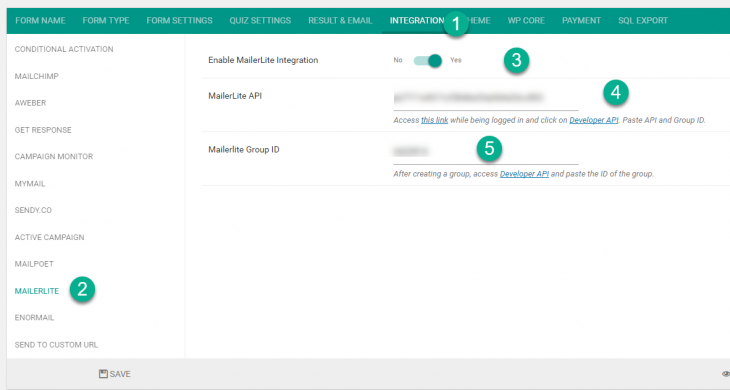Screen dimensions: 730x390
Task: Open SEND TO CUSTOM URL option
Action: tap(56, 345)
